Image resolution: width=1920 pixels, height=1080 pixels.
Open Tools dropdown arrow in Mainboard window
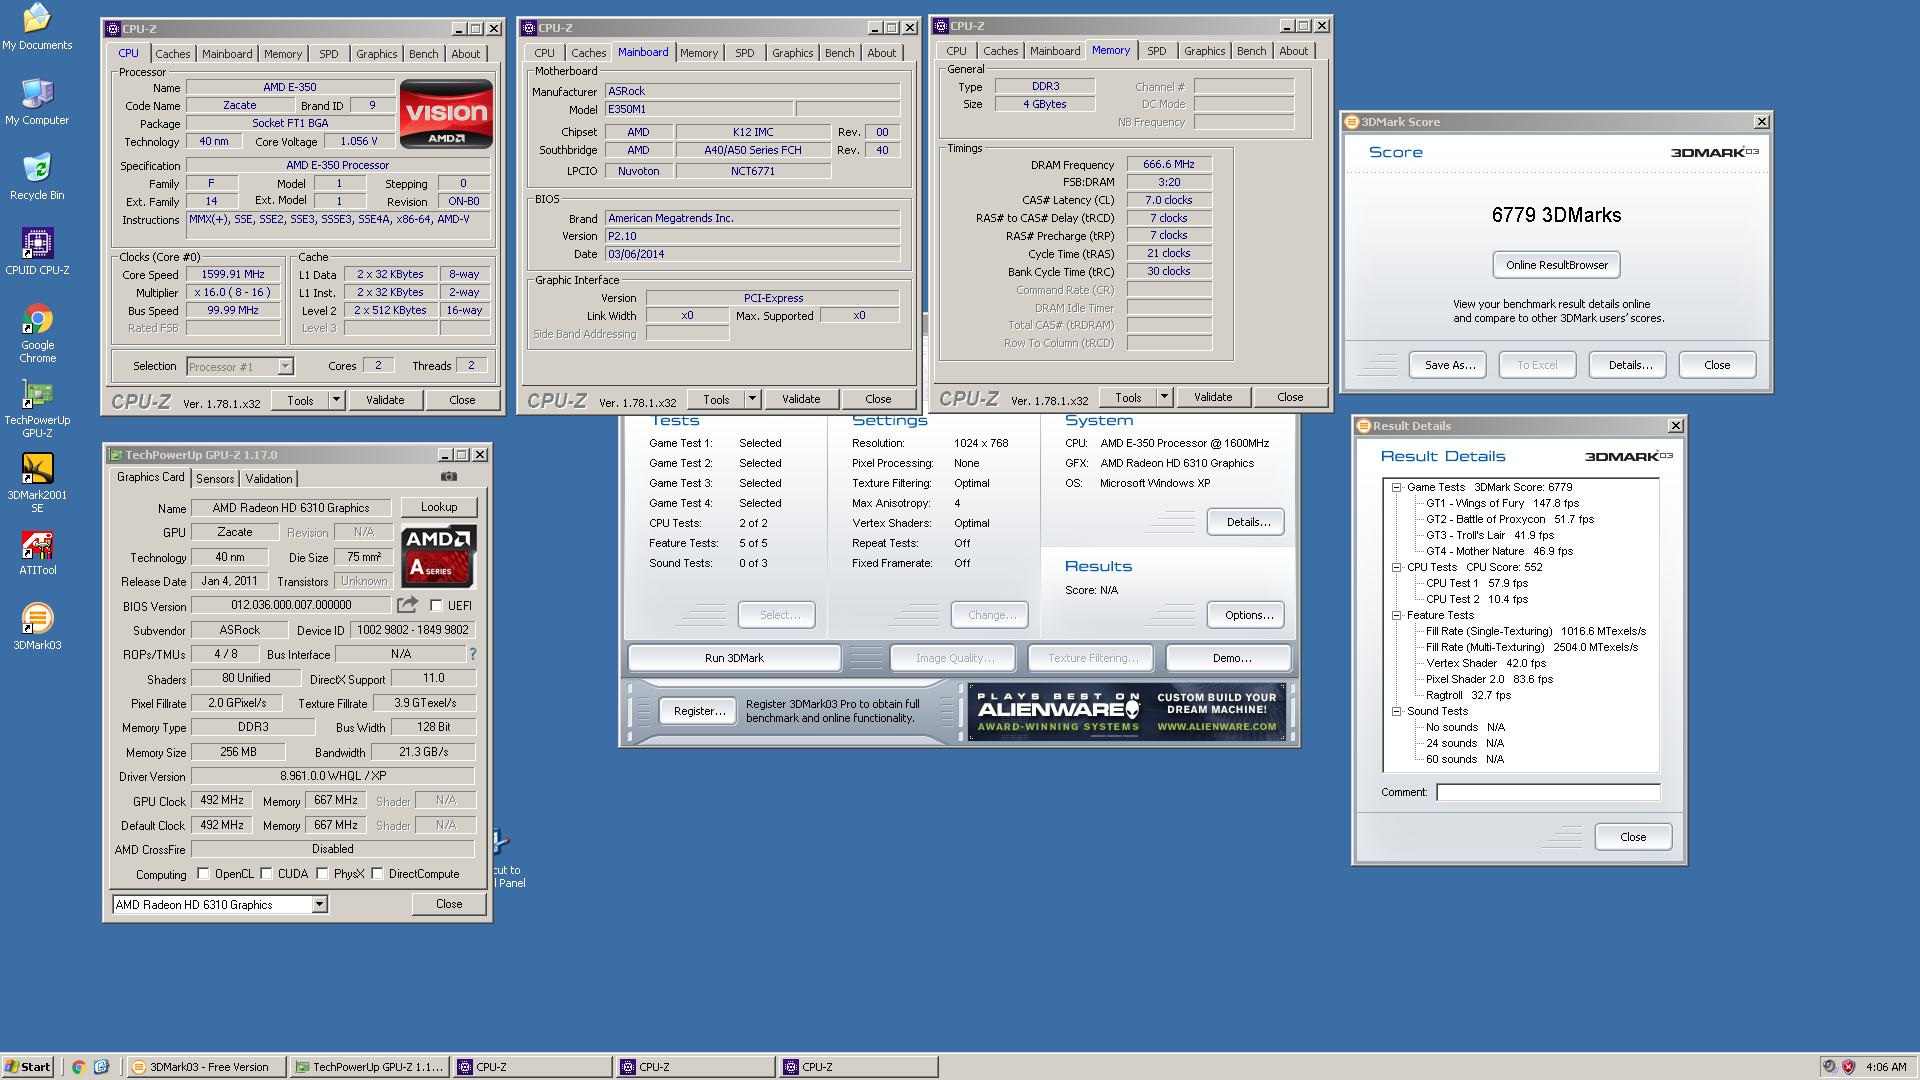tap(753, 399)
